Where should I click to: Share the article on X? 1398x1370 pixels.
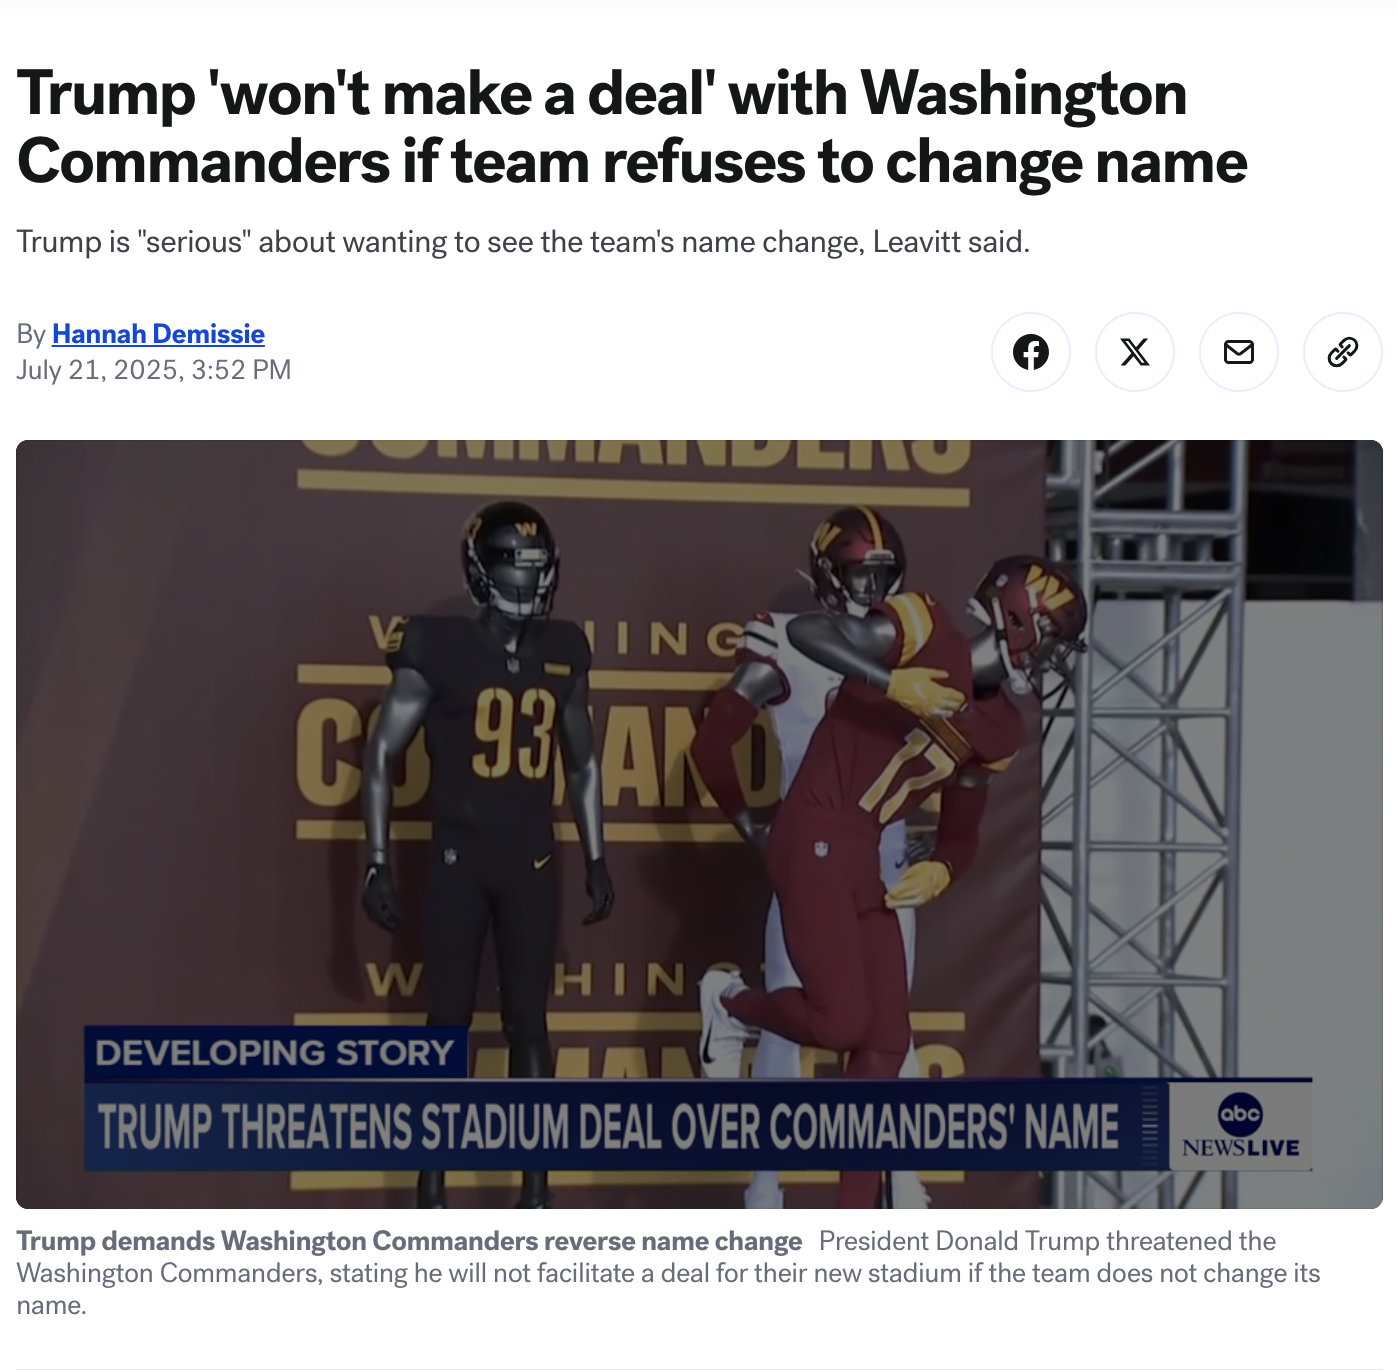coord(1135,352)
